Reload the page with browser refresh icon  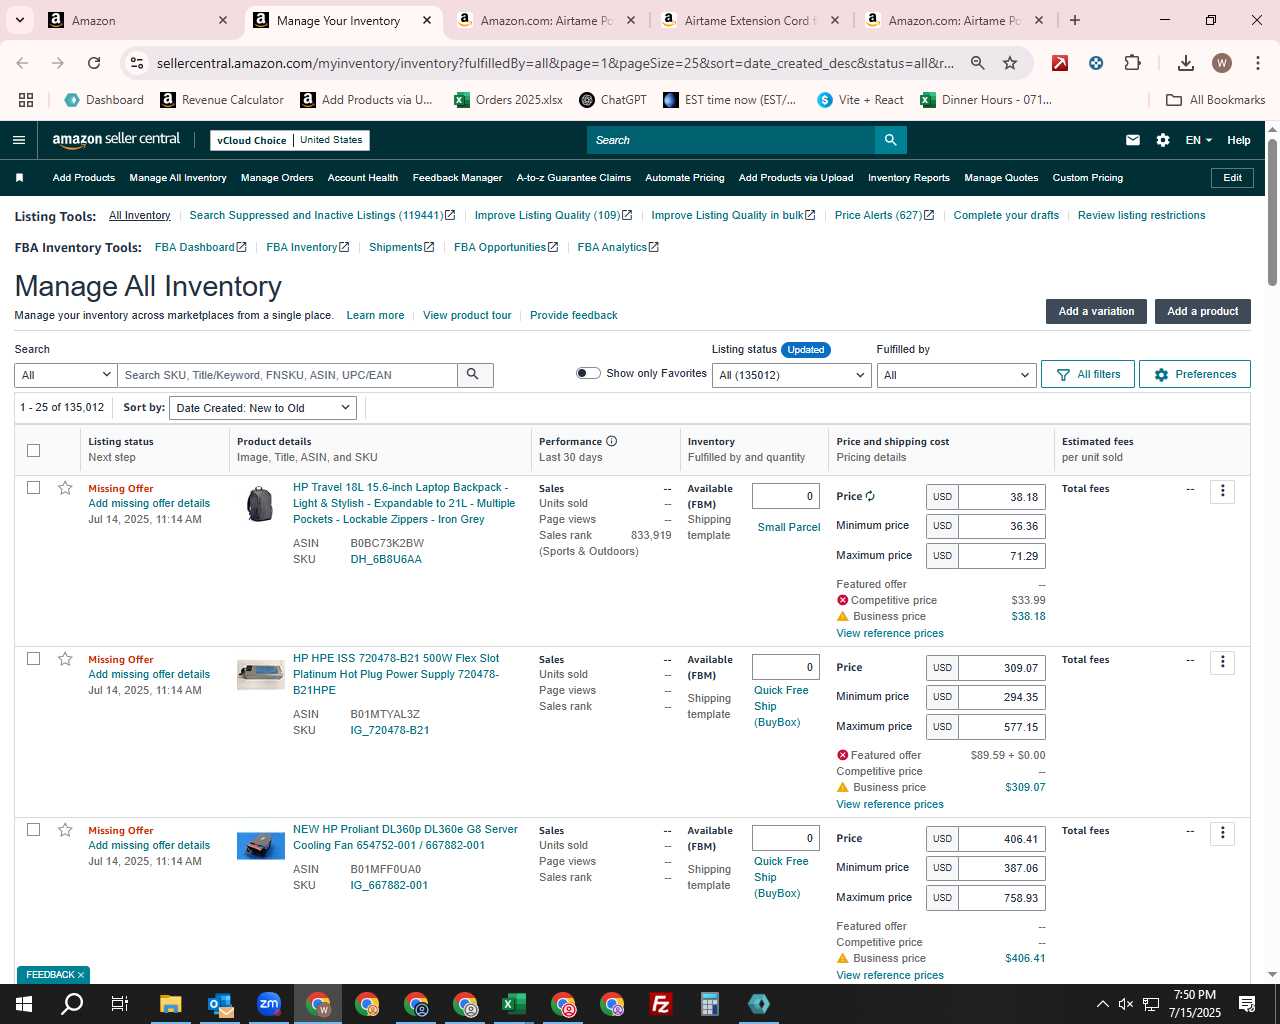(94, 63)
